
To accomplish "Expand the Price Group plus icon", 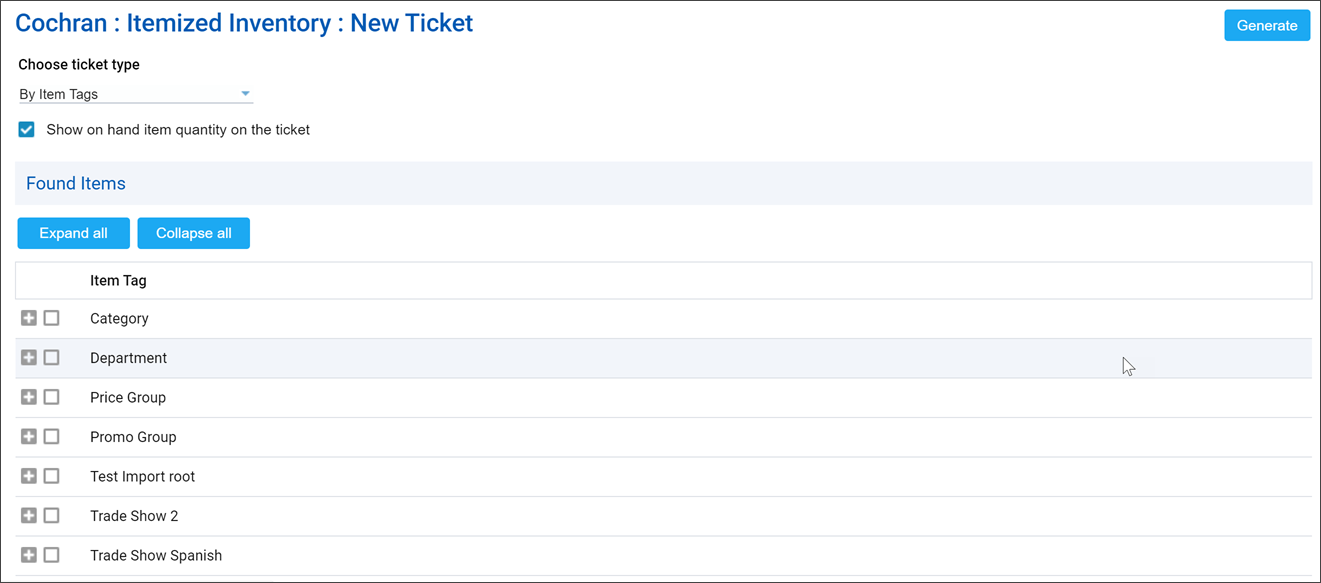I will (29, 397).
